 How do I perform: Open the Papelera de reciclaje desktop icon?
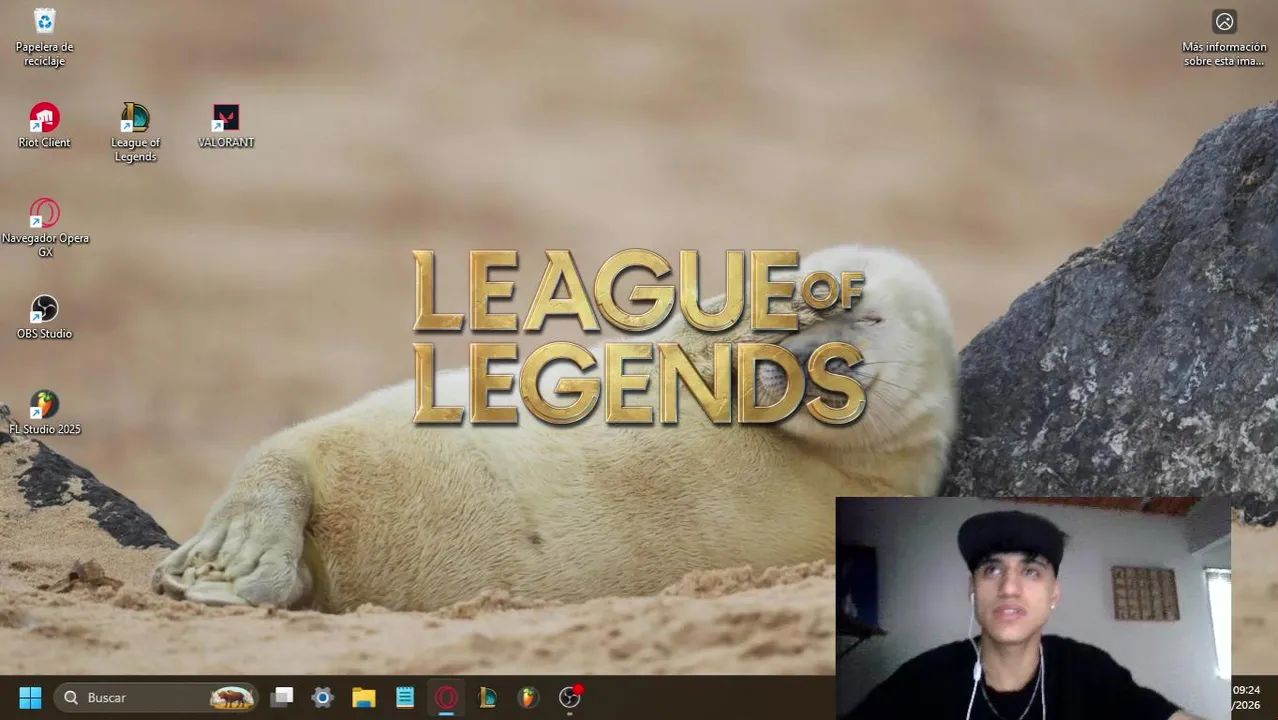tap(45, 38)
